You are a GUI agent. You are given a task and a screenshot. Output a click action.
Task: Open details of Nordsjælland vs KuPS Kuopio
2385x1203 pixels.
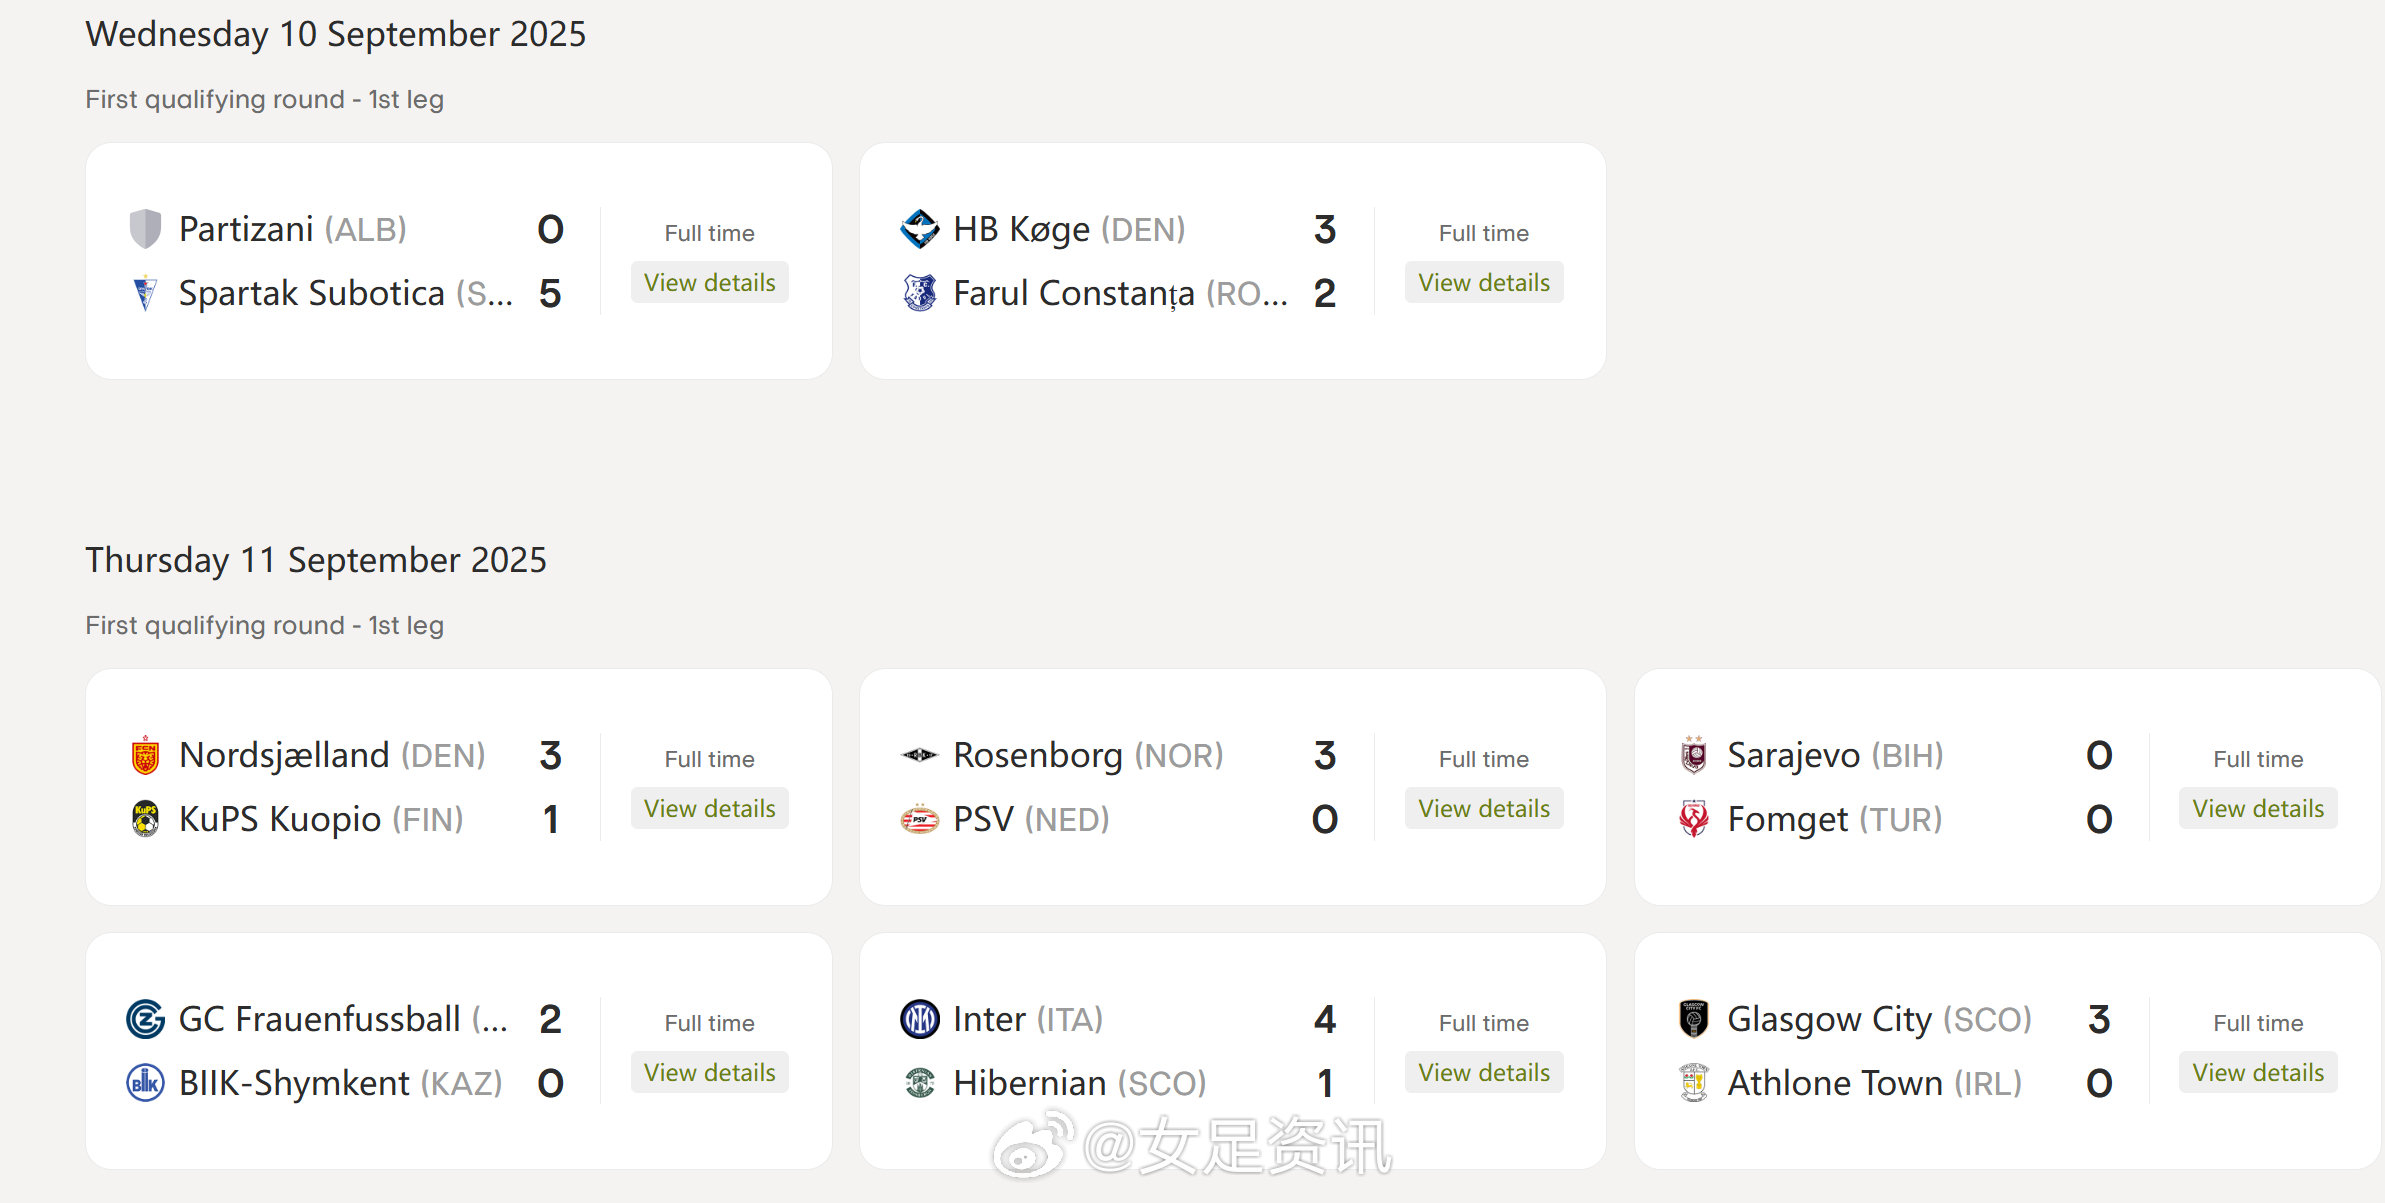click(x=709, y=809)
